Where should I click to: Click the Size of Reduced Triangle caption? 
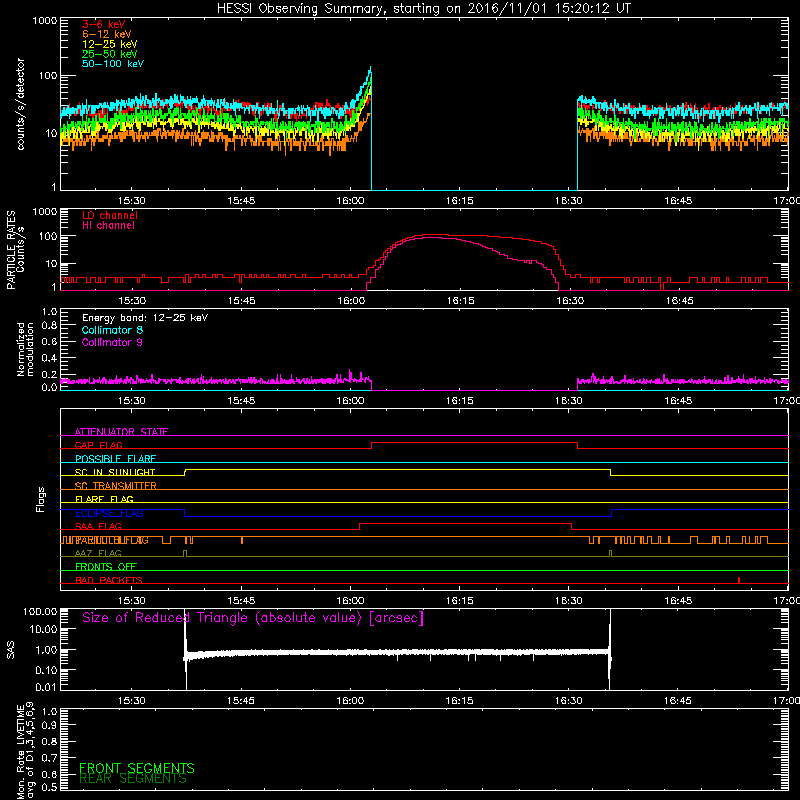tap(253, 618)
